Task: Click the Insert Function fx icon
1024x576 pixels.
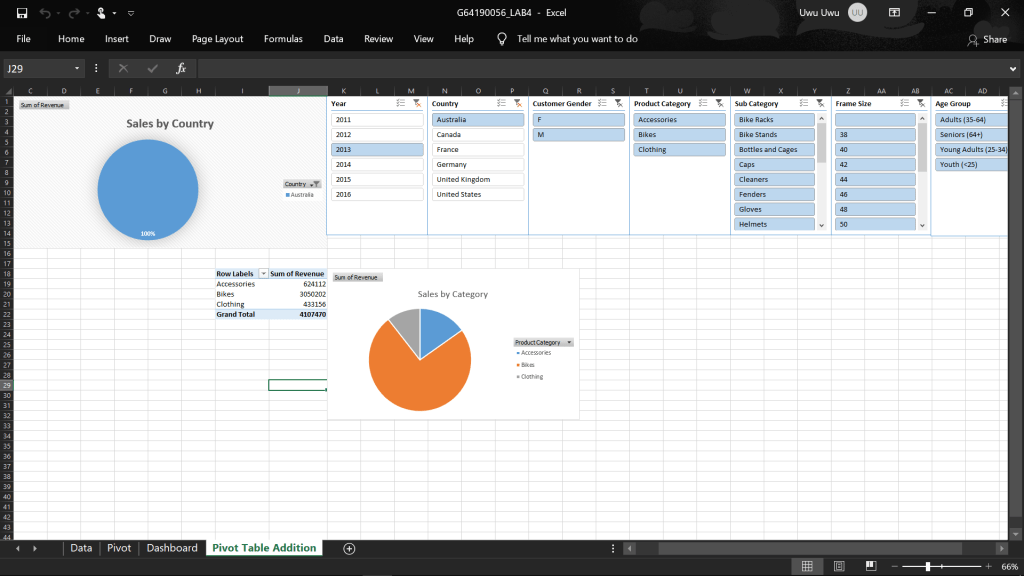Action: point(181,69)
